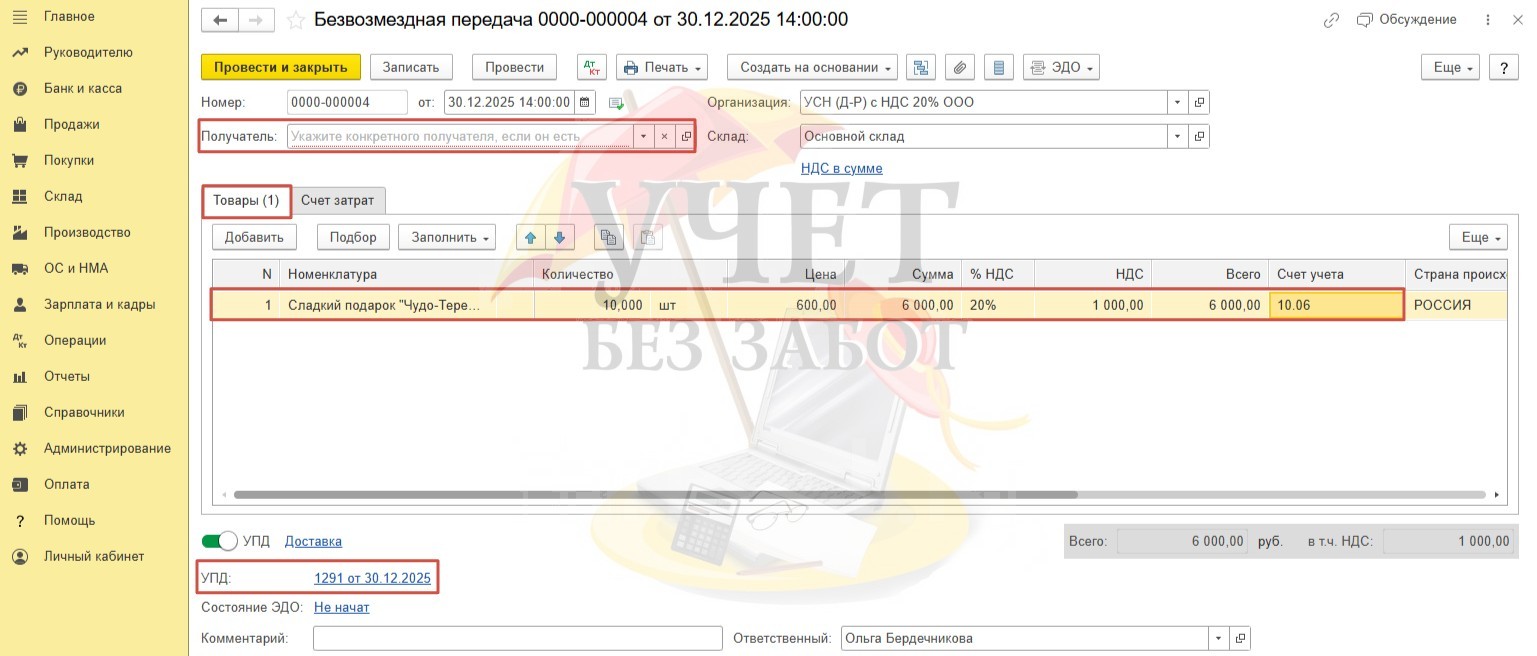The height and width of the screenshot is (656, 1537).
Task: Open Производство section in sidebar
Action: pyautogui.click(x=87, y=232)
